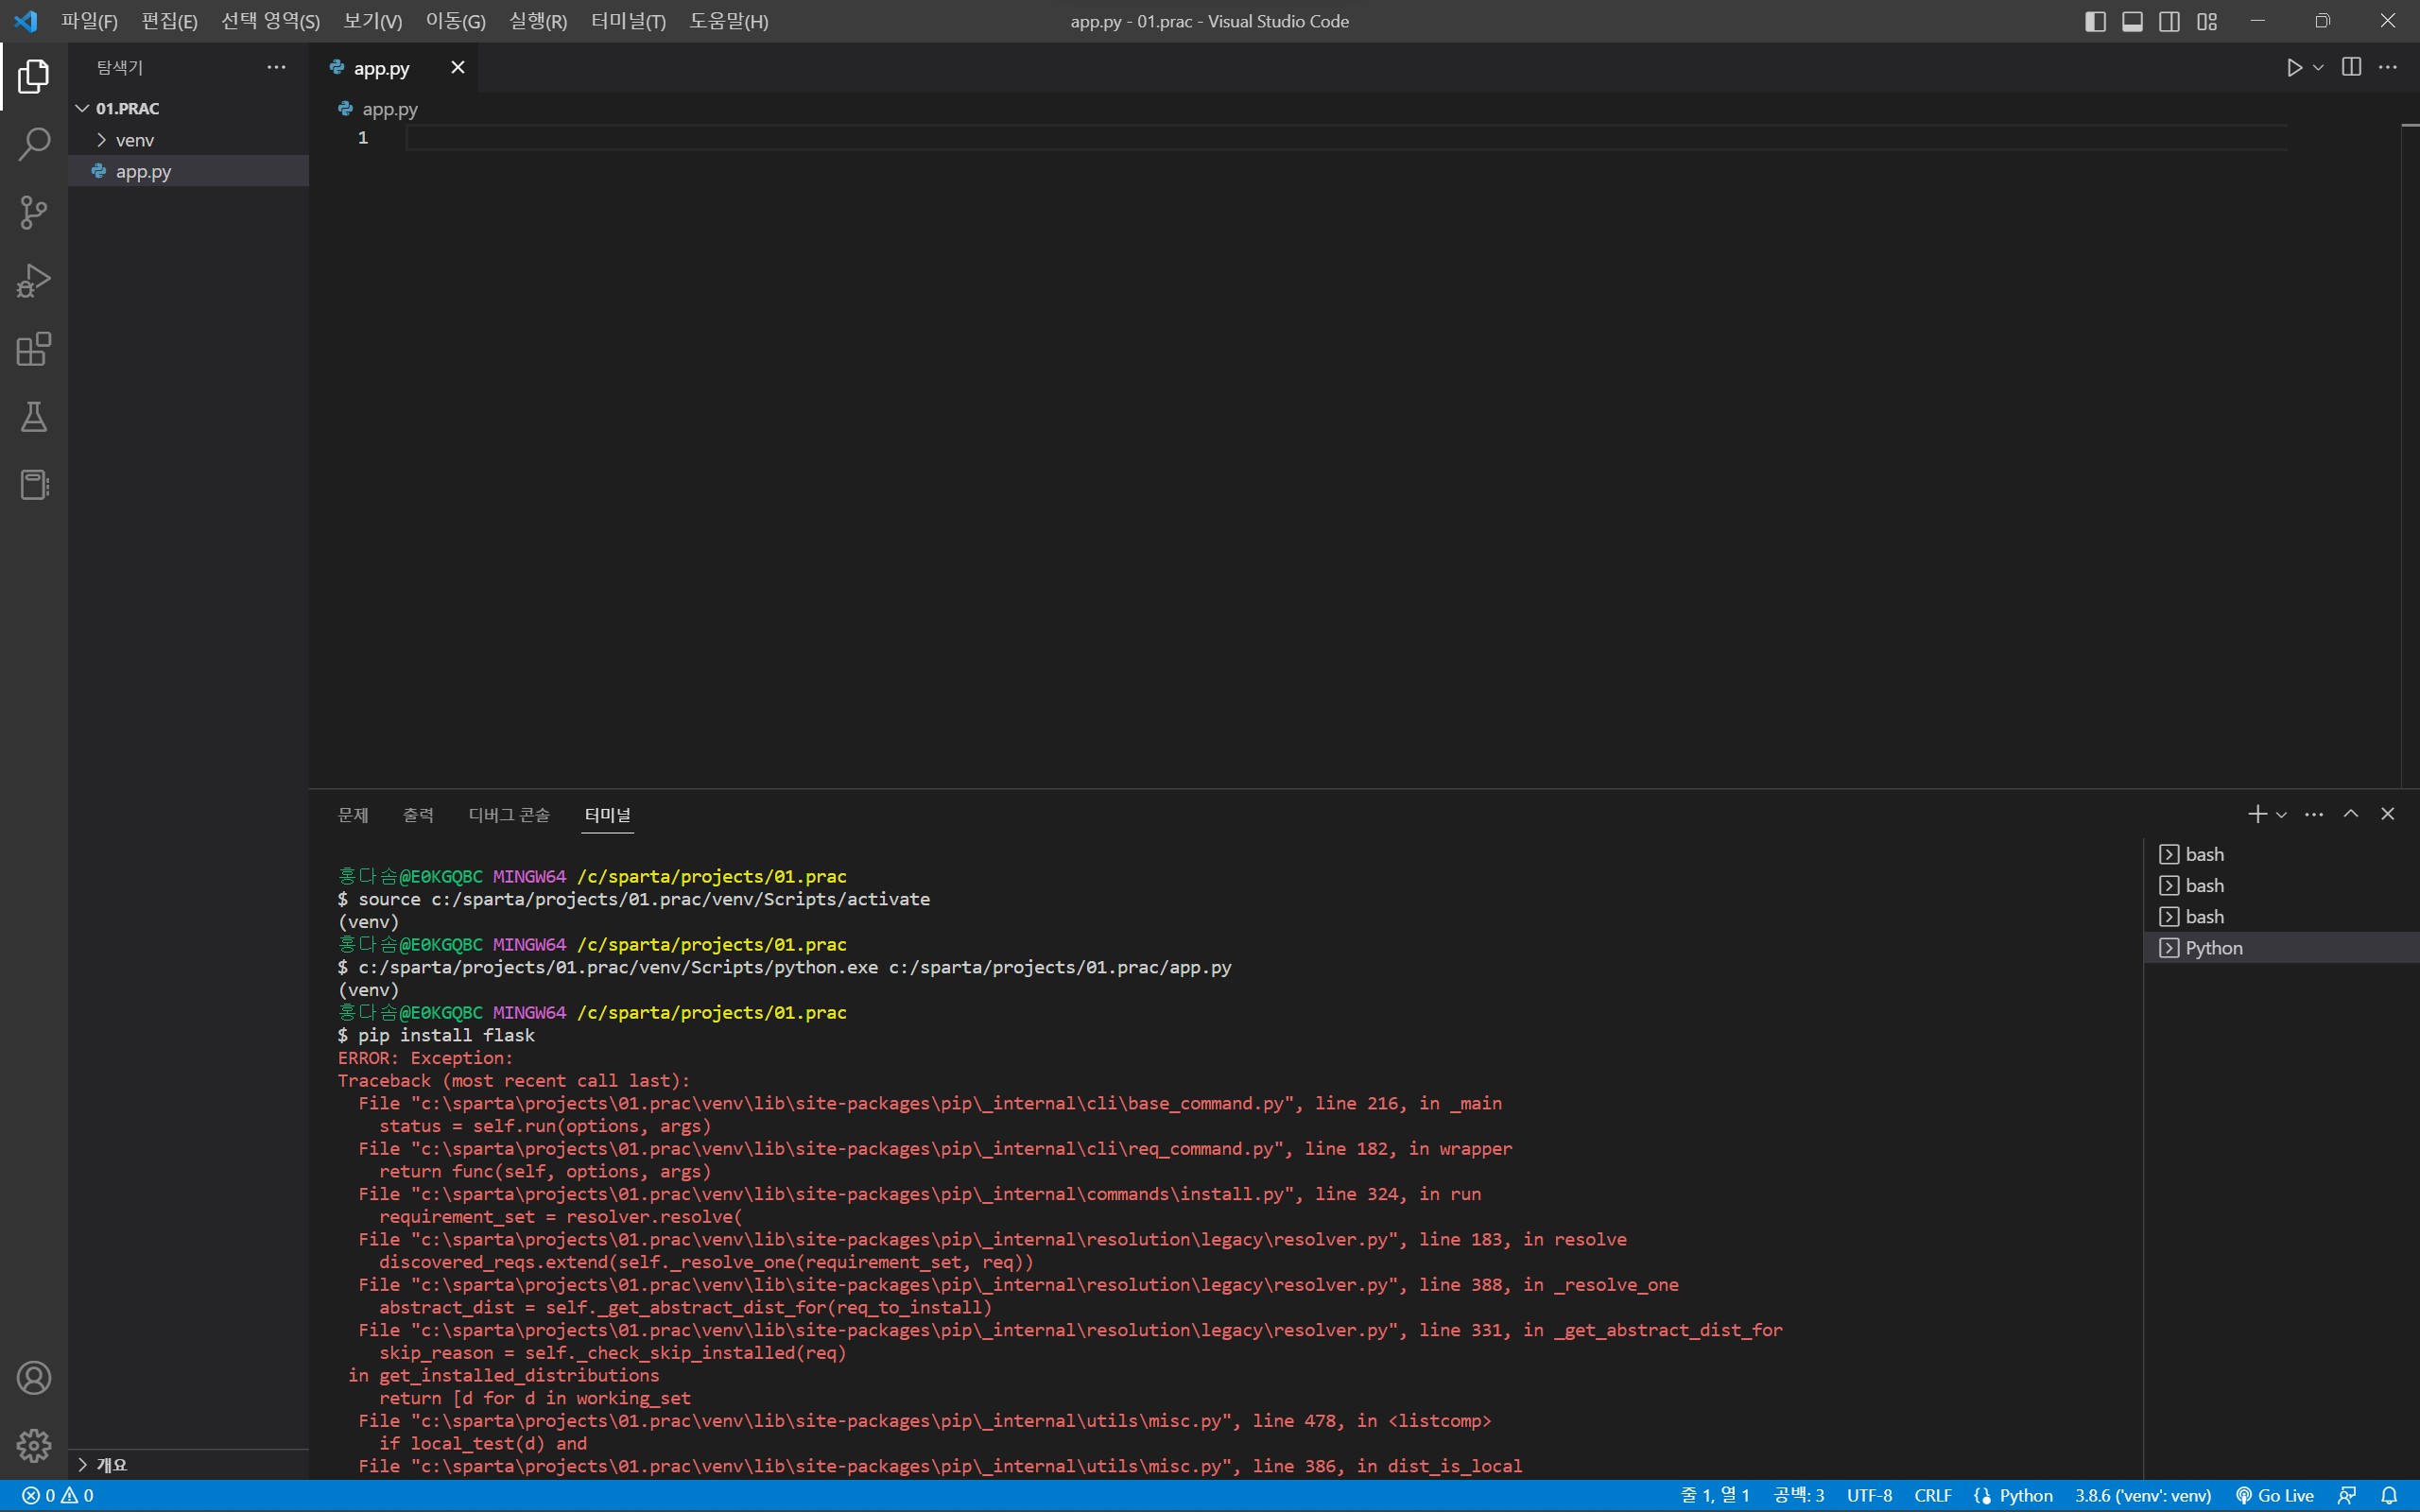Open the notebook-style icon in activity bar
This screenshot has width=2420, height=1512.
coord(34,485)
